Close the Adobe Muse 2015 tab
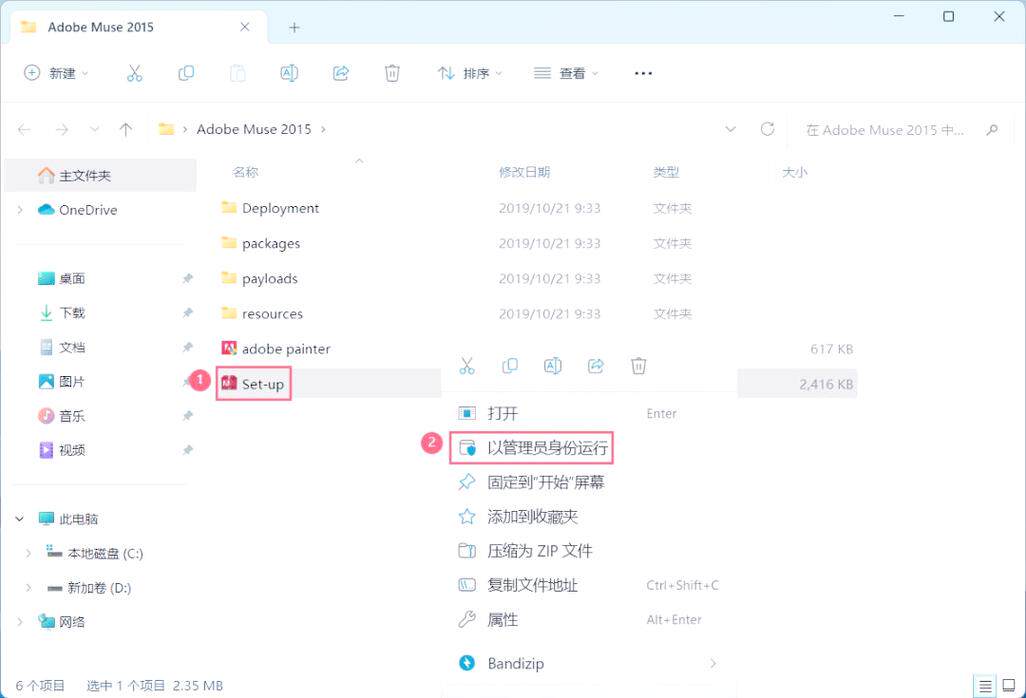Image resolution: width=1026 pixels, height=698 pixels. pos(245,27)
